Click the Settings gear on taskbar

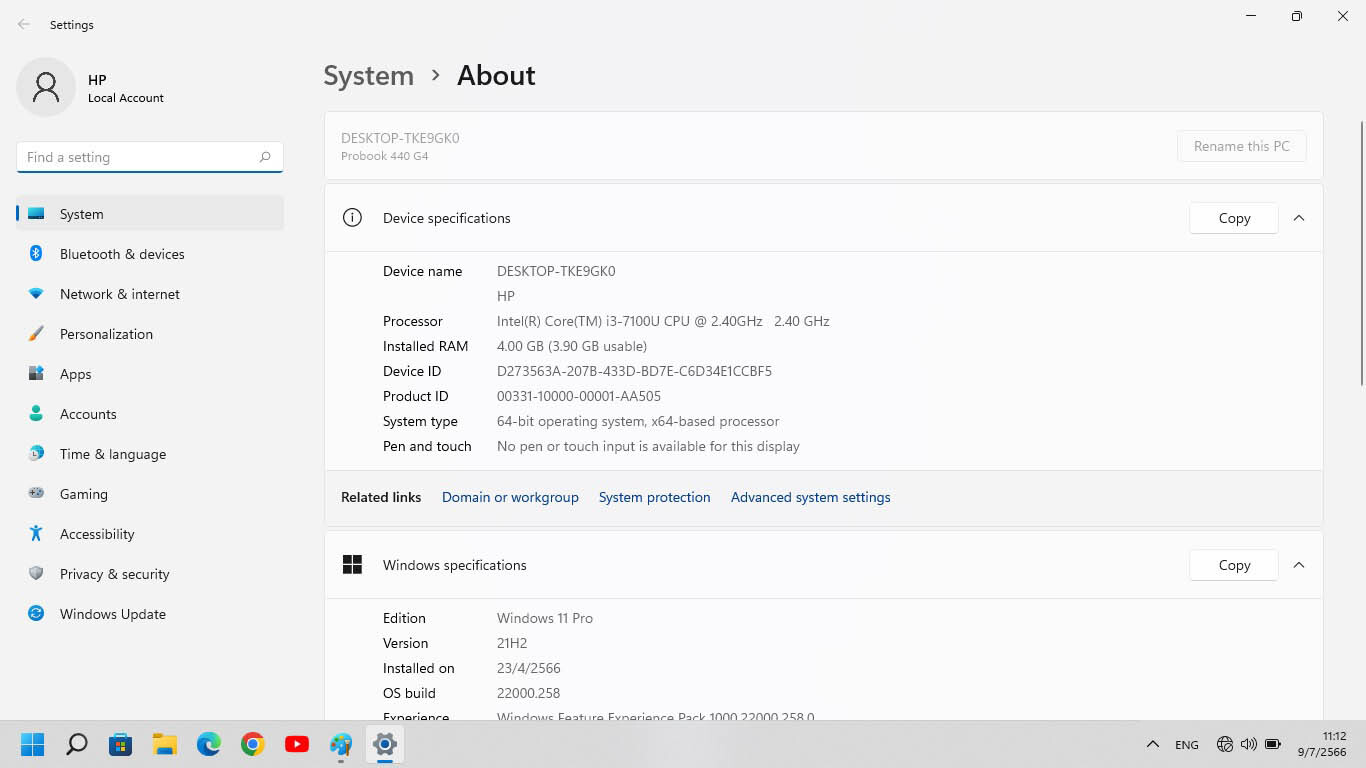click(x=385, y=744)
